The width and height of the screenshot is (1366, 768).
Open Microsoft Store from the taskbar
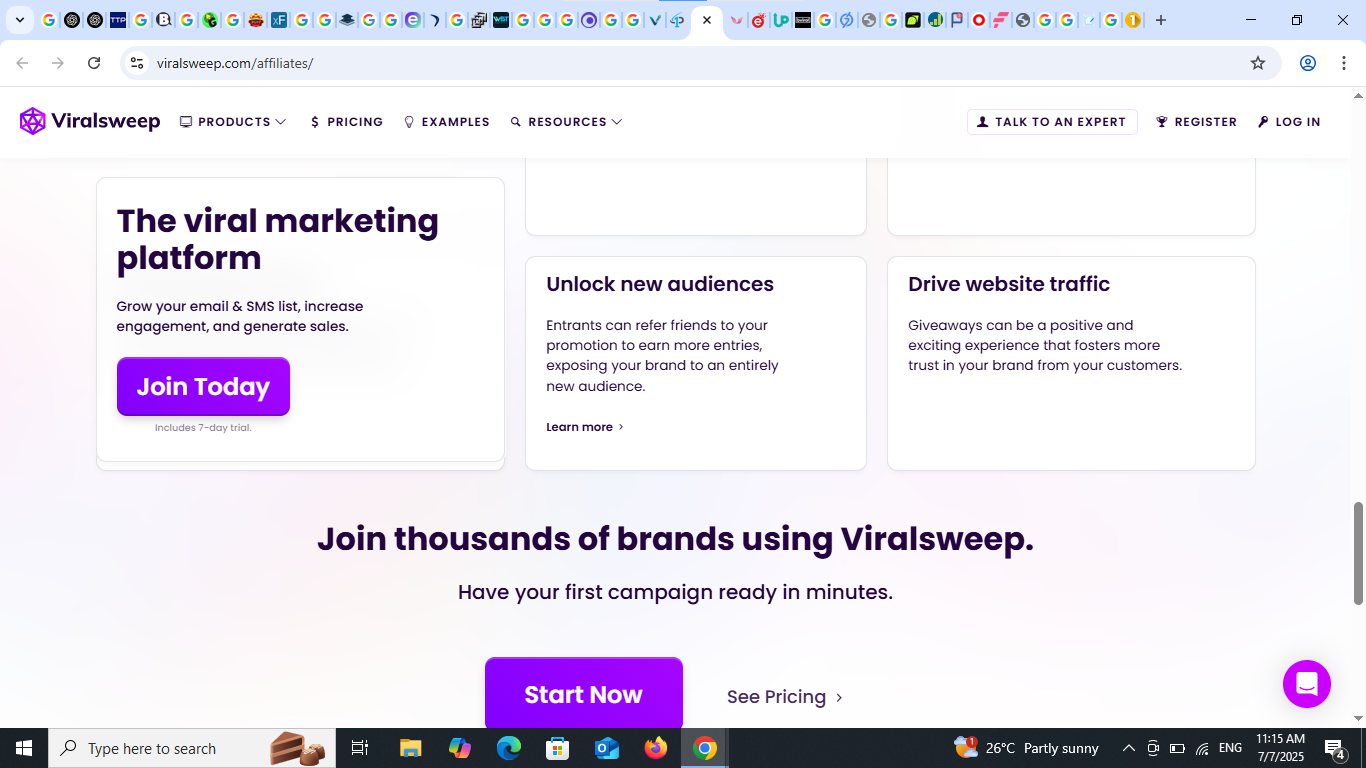pos(558,748)
